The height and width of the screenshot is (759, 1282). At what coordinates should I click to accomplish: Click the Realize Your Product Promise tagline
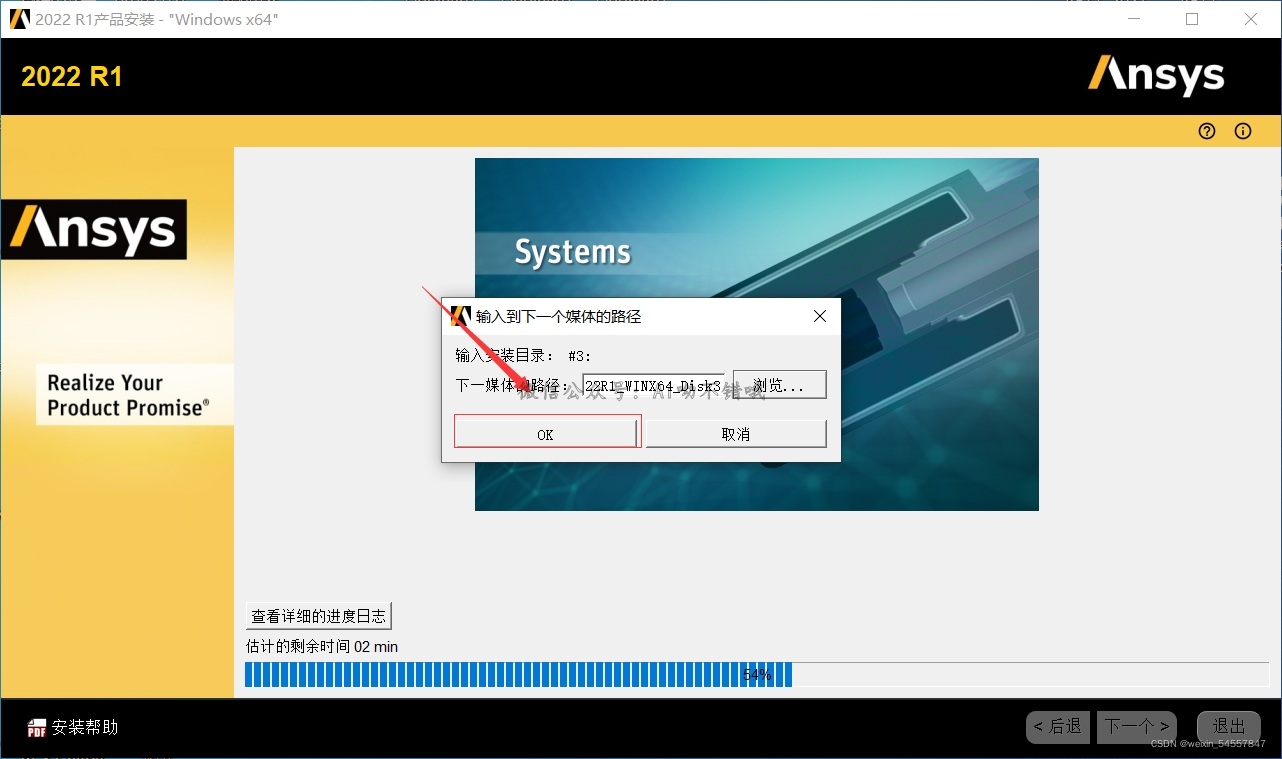[129, 395]
